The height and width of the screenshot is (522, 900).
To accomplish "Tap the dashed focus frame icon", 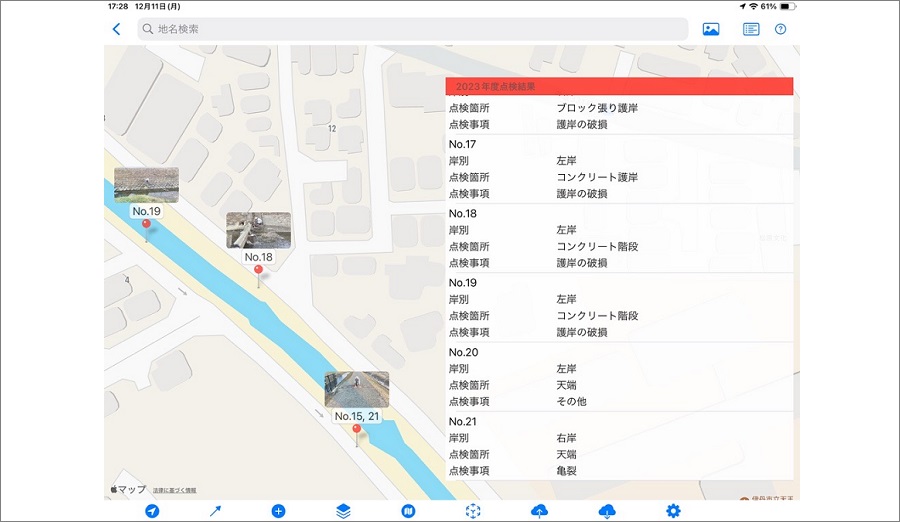I will click(473, 511).
